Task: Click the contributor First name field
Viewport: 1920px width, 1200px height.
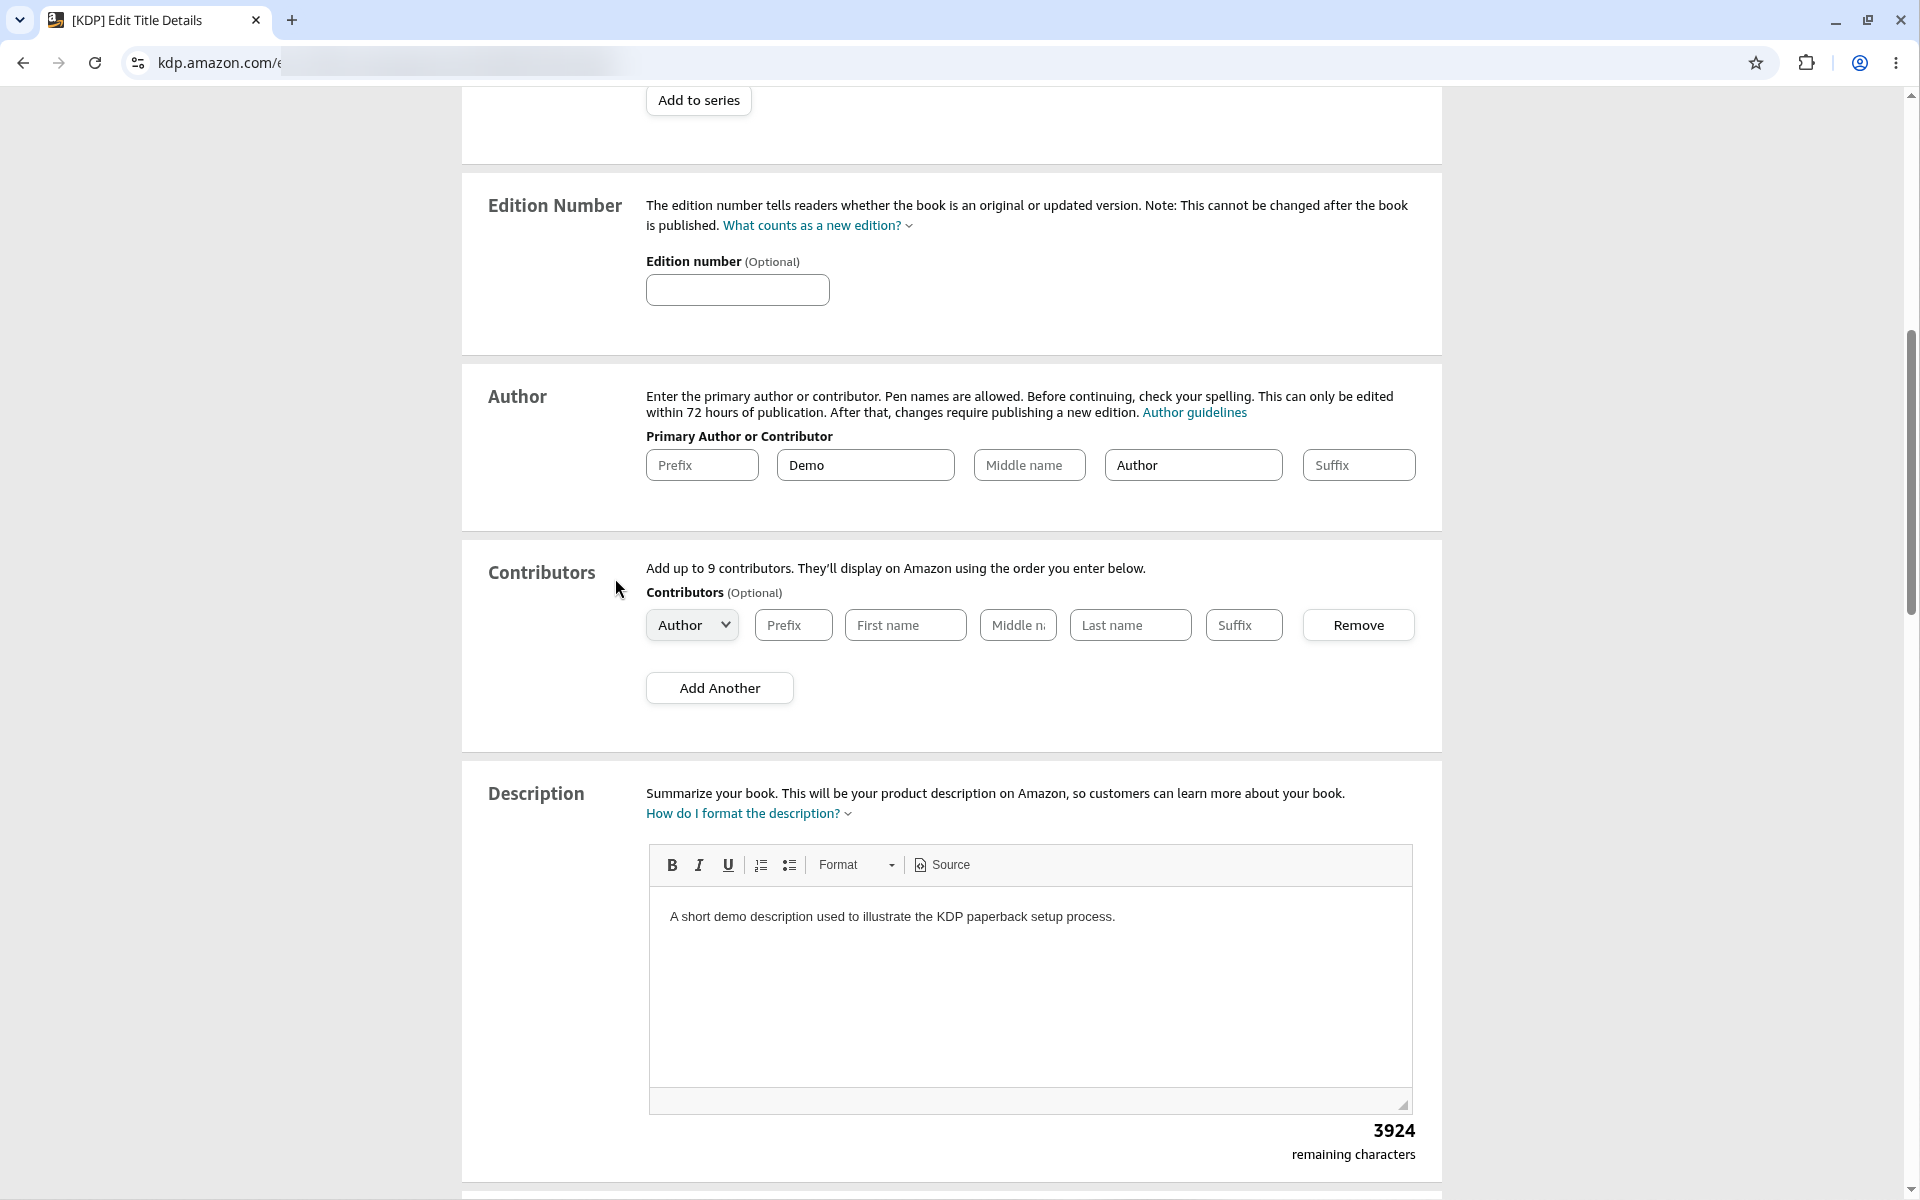Action: tap(906, 625)
